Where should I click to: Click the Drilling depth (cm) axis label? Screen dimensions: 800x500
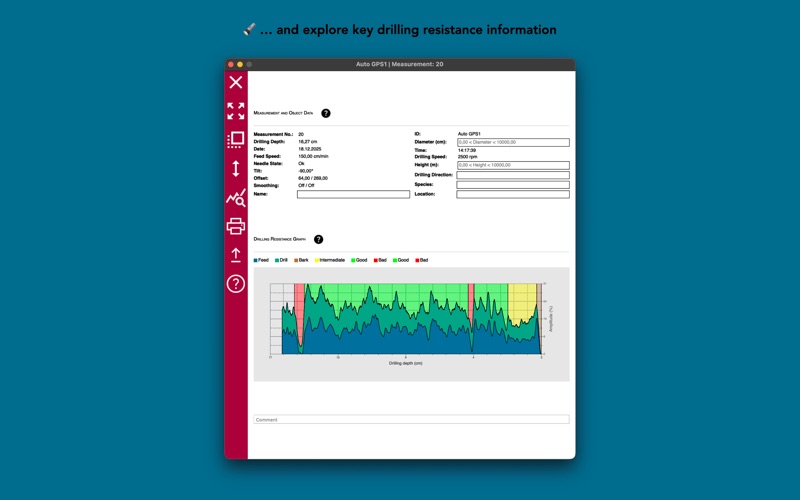pyautogui.click(x=406, y=363)
